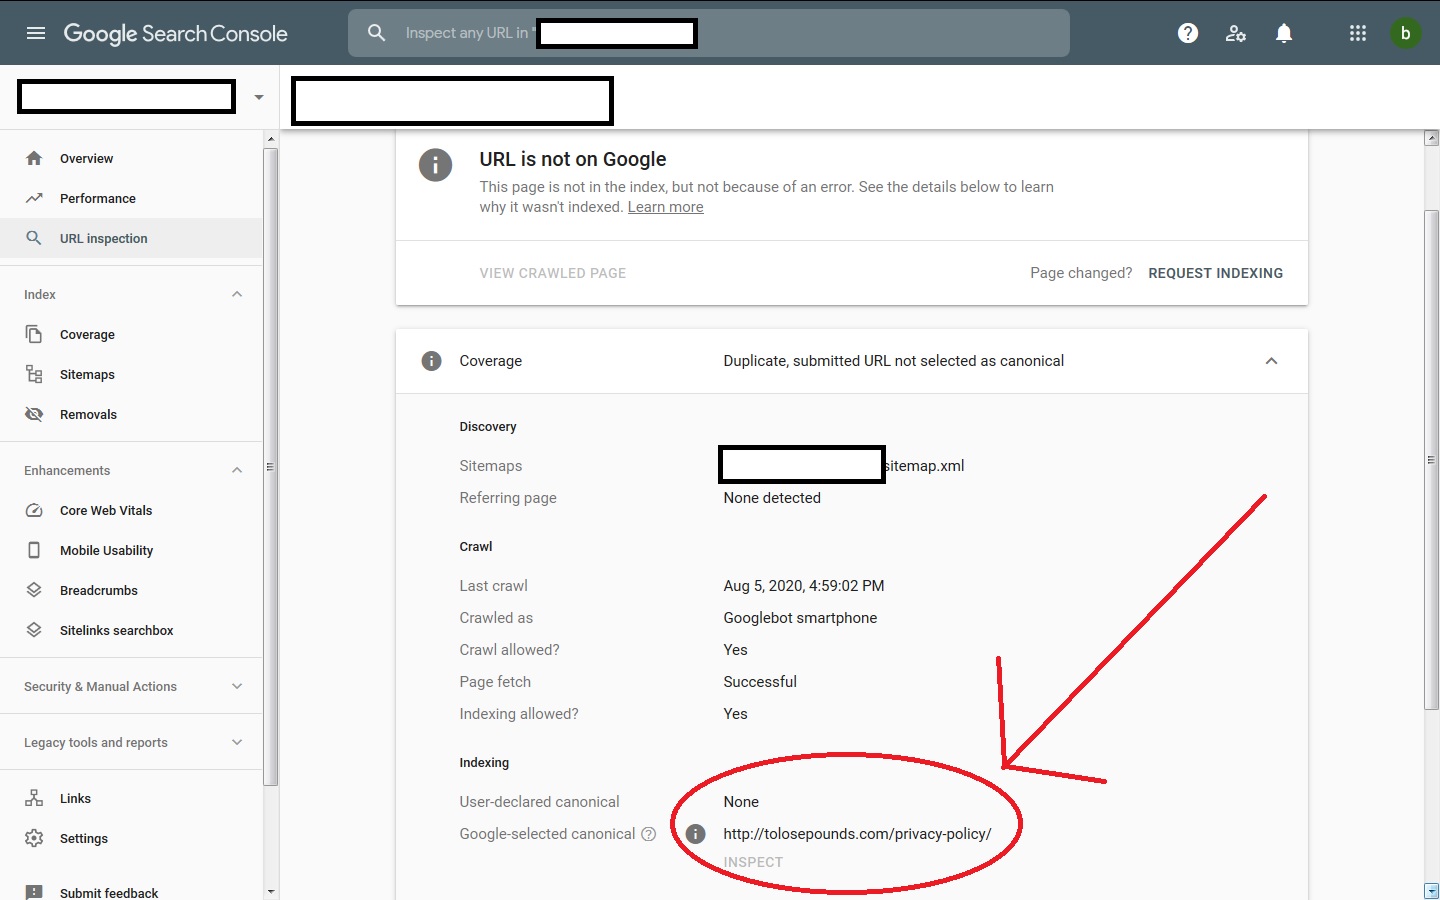Open the hamburger main menu
Screen dimensions: 1440x900
click(36, 33)
